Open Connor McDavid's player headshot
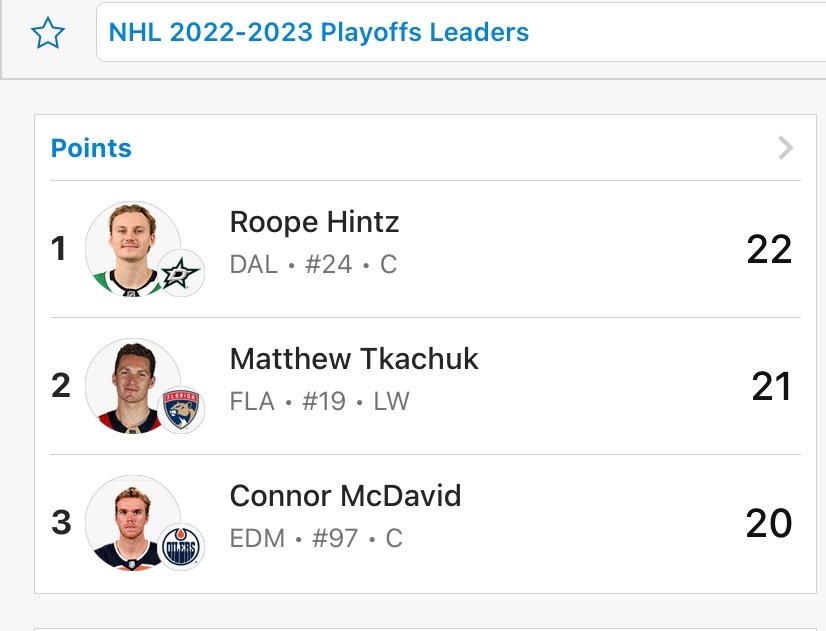 point(130,520)
